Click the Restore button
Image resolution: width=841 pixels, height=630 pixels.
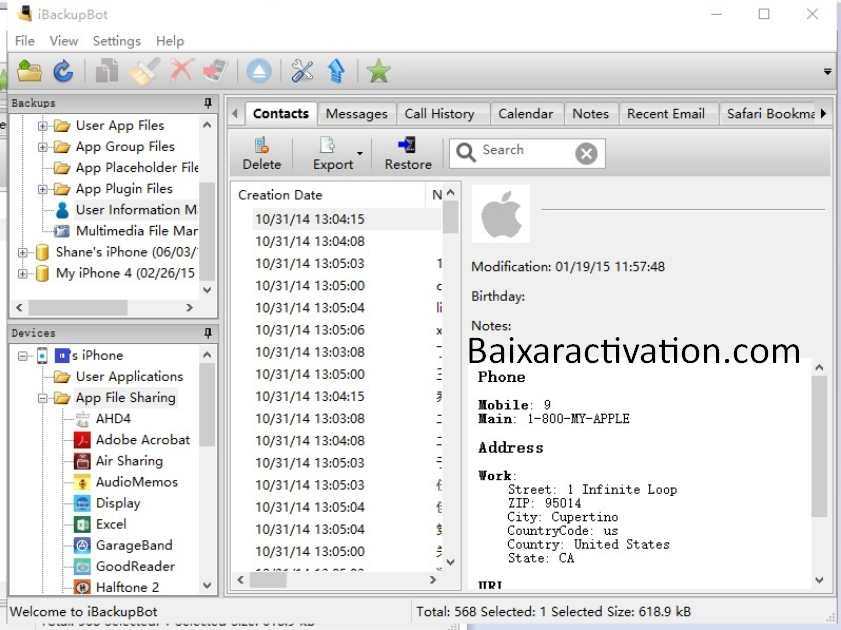tap(408, 153)
